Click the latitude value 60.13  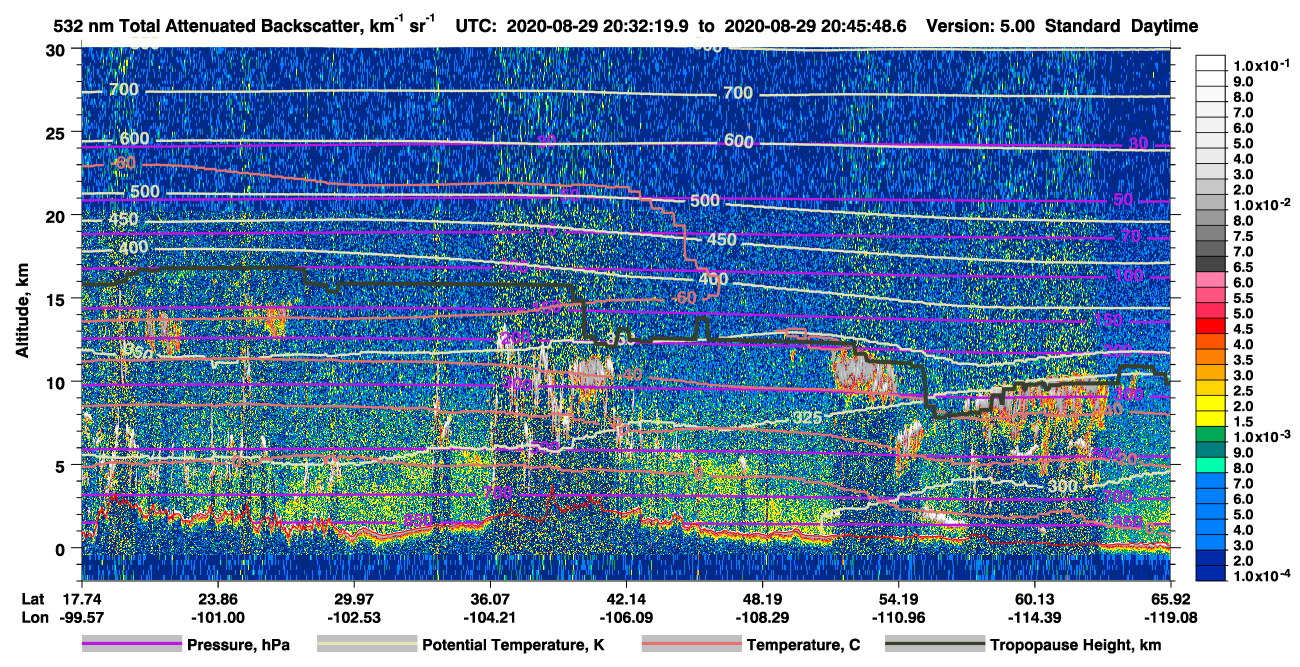pyautogui.click(x=1034, y=599)
